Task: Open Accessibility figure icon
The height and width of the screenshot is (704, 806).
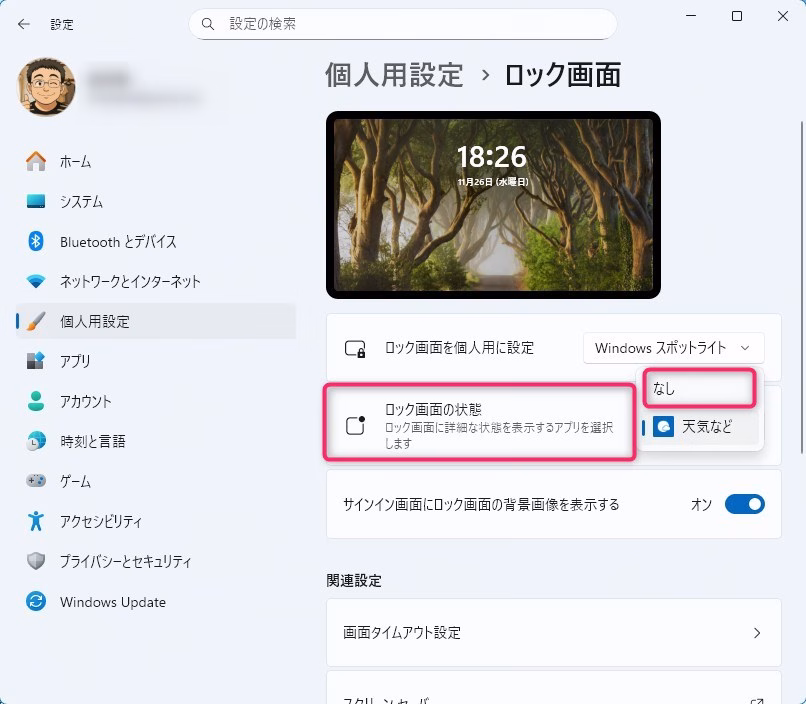Action: [36, 521]
